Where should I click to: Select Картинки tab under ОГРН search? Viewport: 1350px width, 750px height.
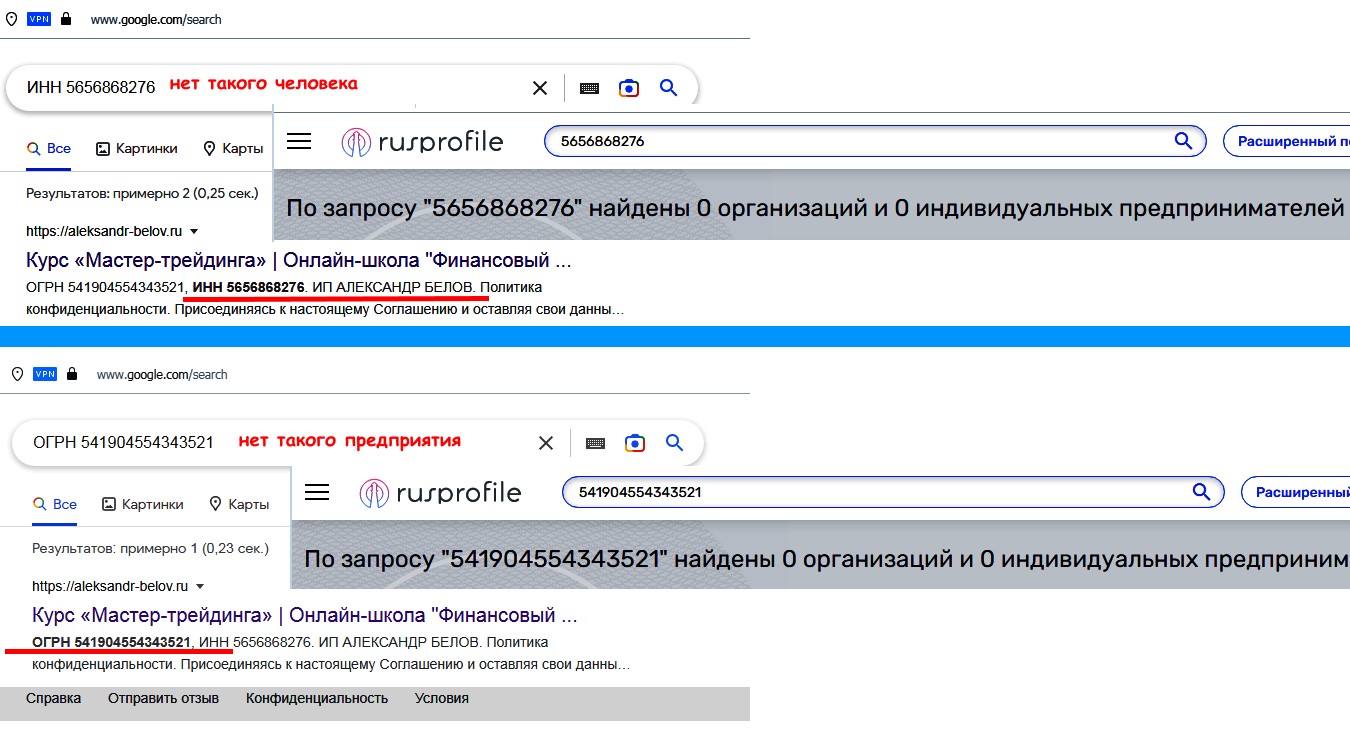tap(143, 504)
